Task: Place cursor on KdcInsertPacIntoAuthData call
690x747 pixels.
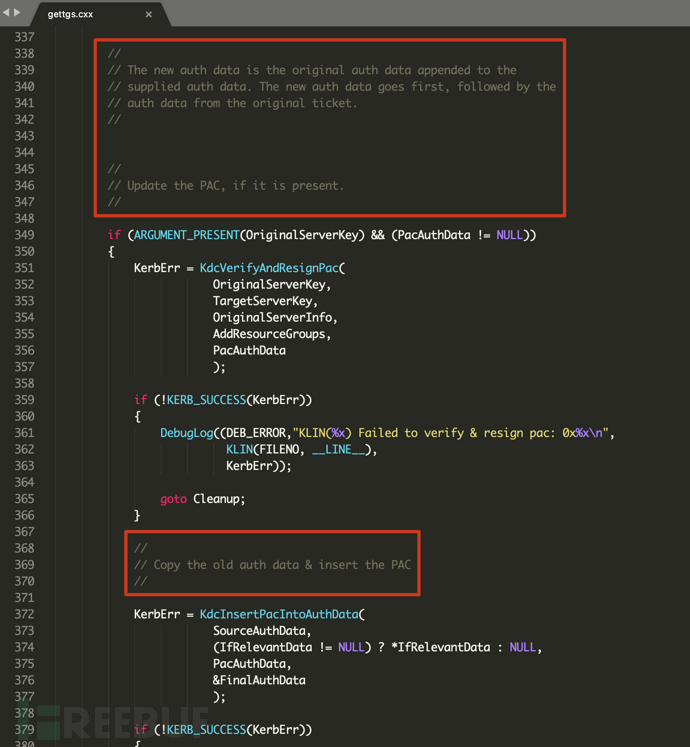Action: pos(279,614)
